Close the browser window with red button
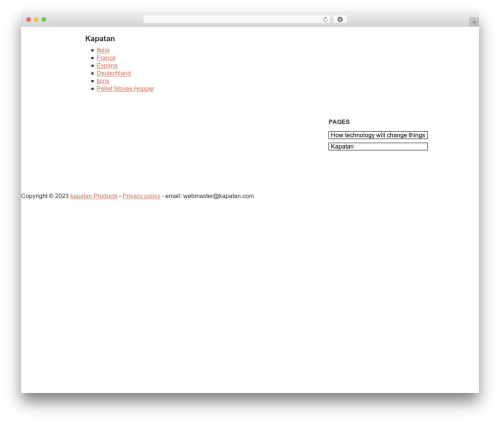 tap(29, 20)
